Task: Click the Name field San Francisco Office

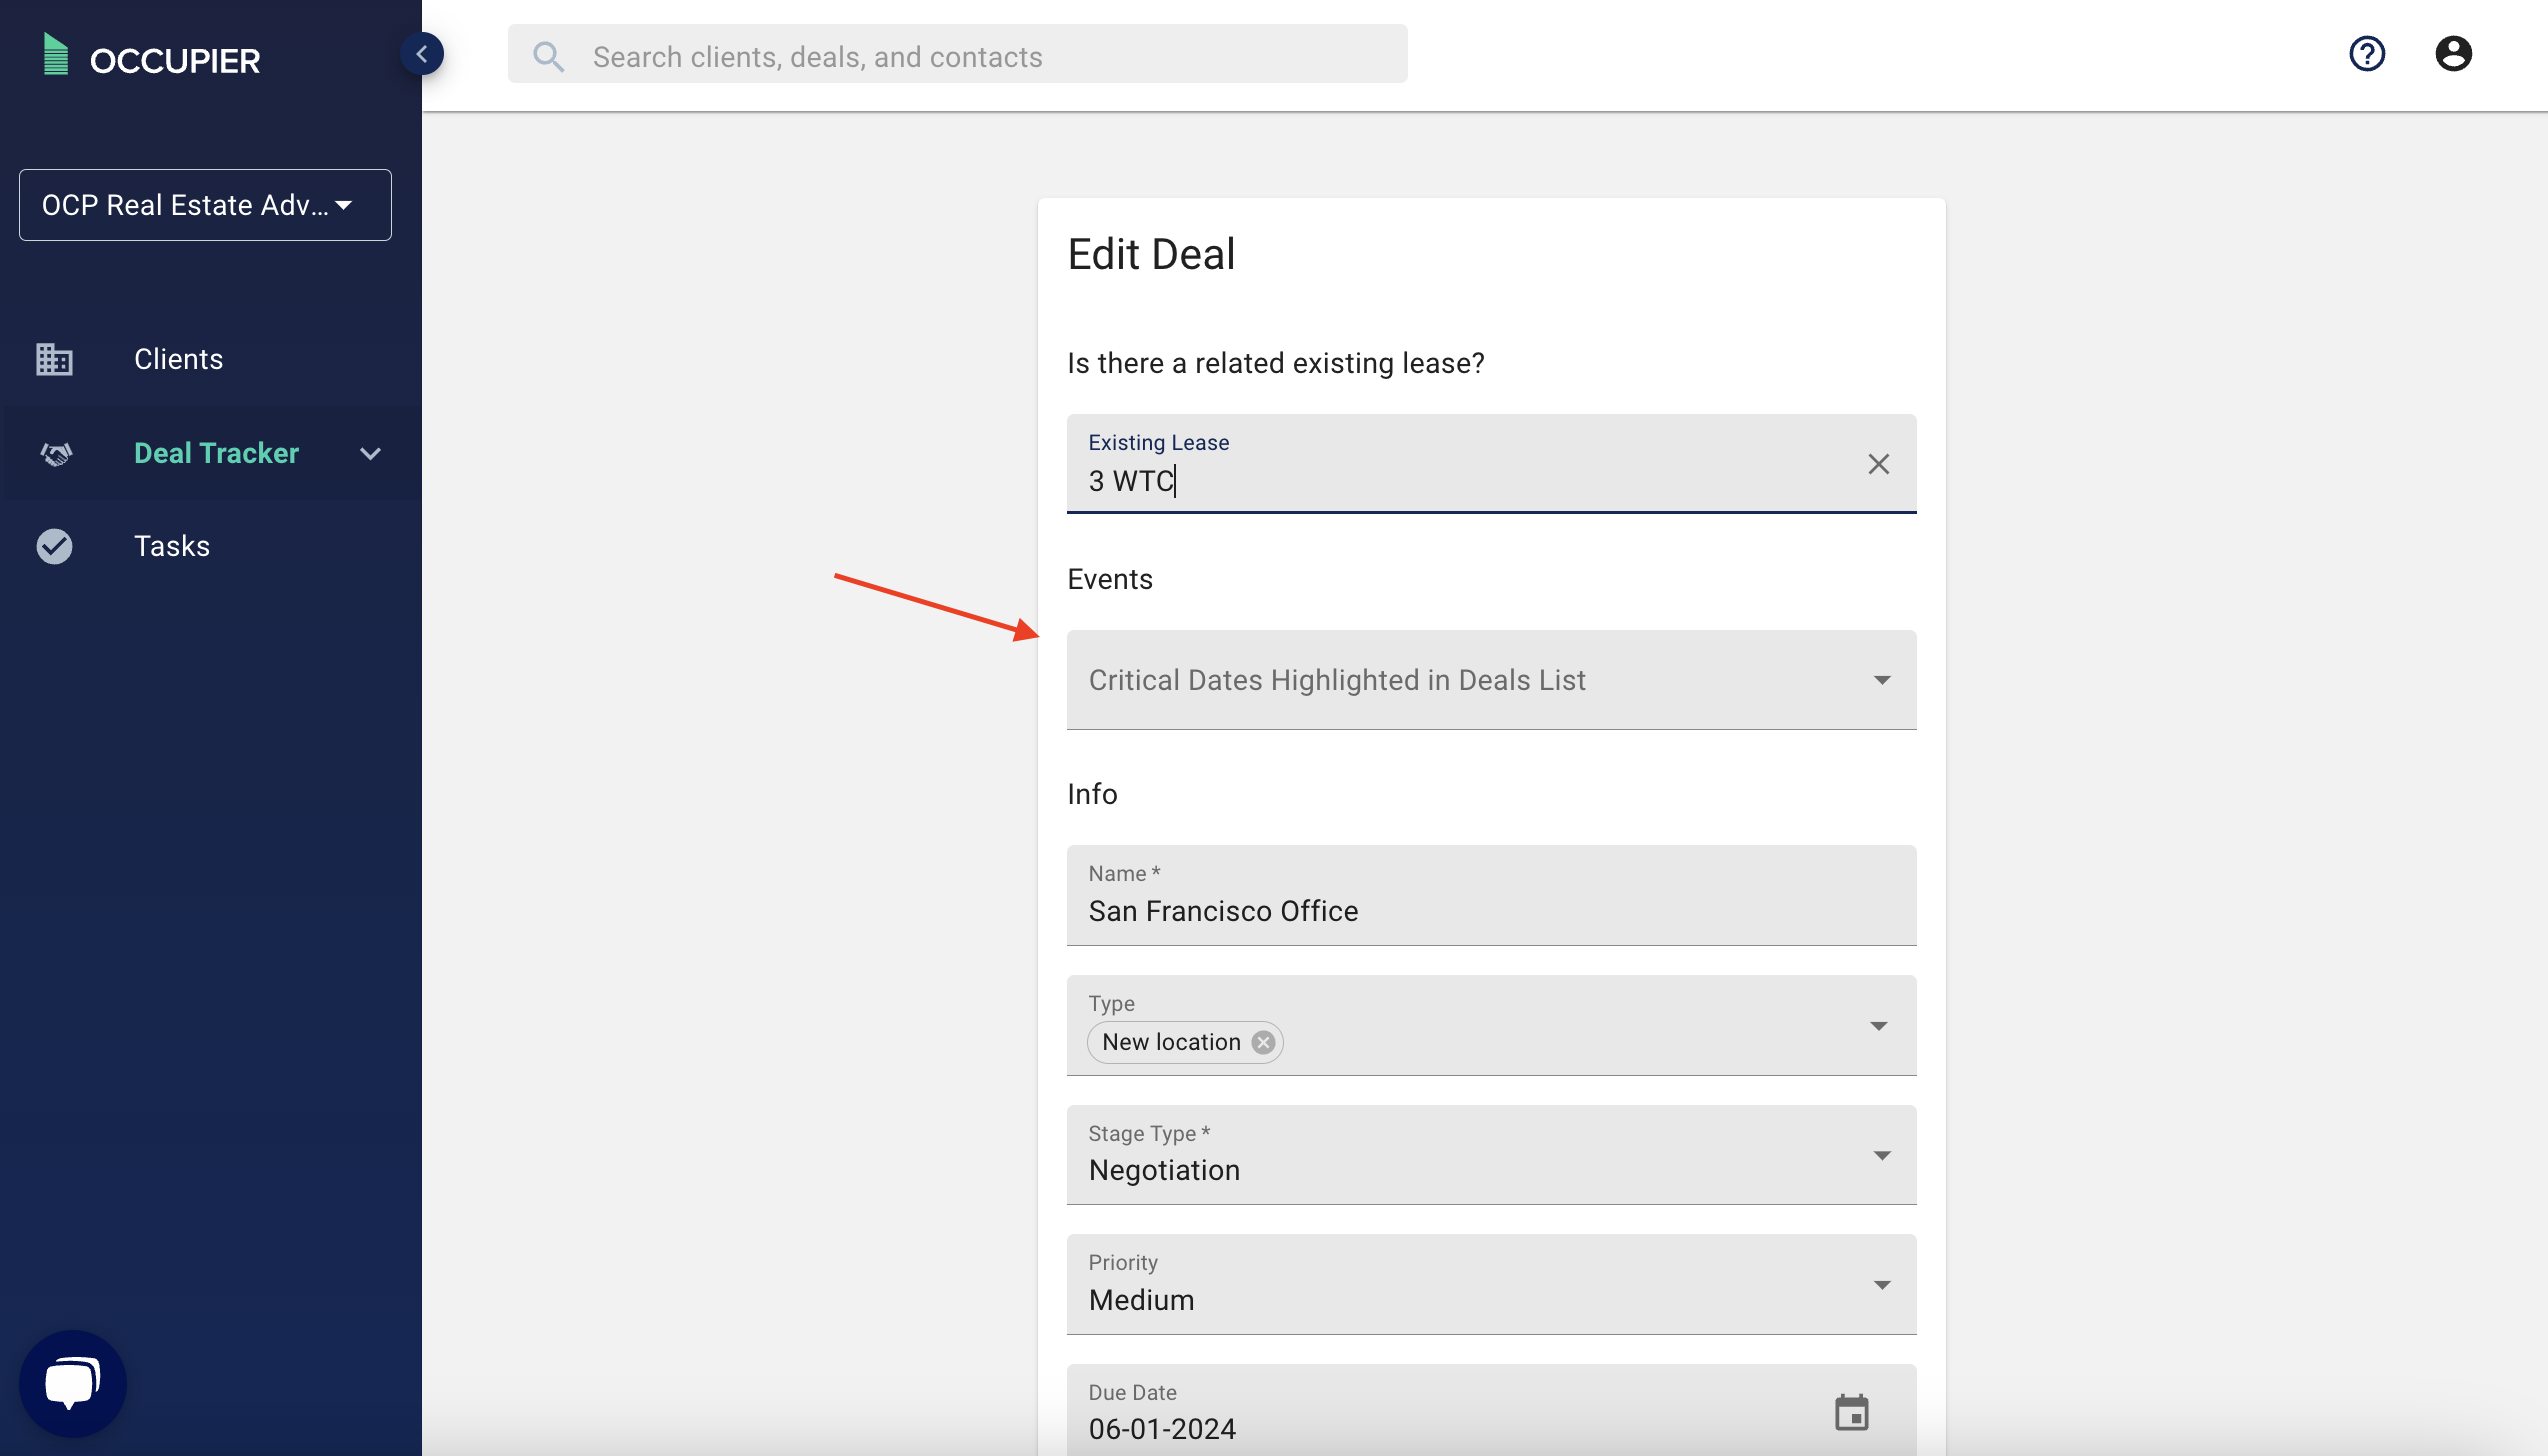Action: click(x=1490, y=910)
